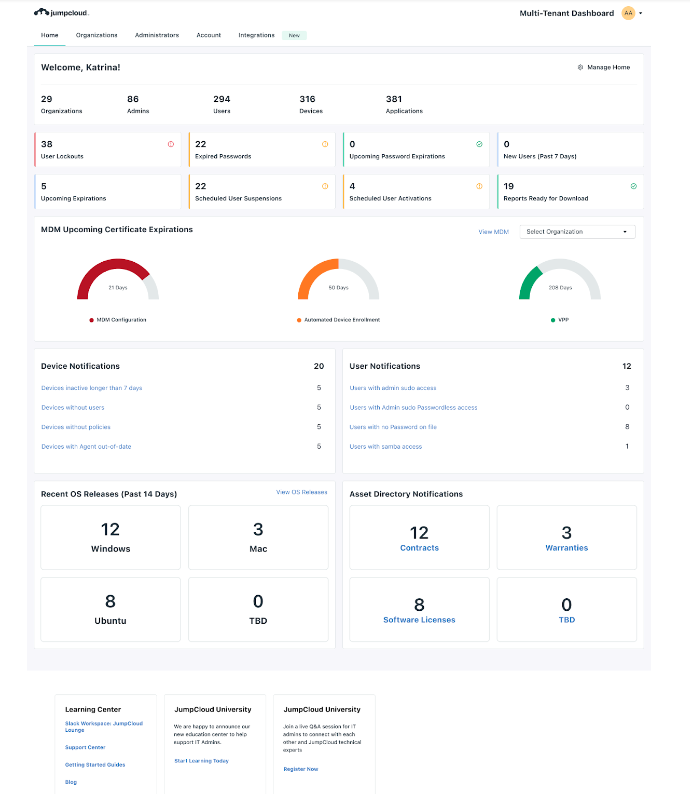This screenshot has height=794, width=690.
Task: Open the 38 User Lockouts card
Action: coord(107,150)
